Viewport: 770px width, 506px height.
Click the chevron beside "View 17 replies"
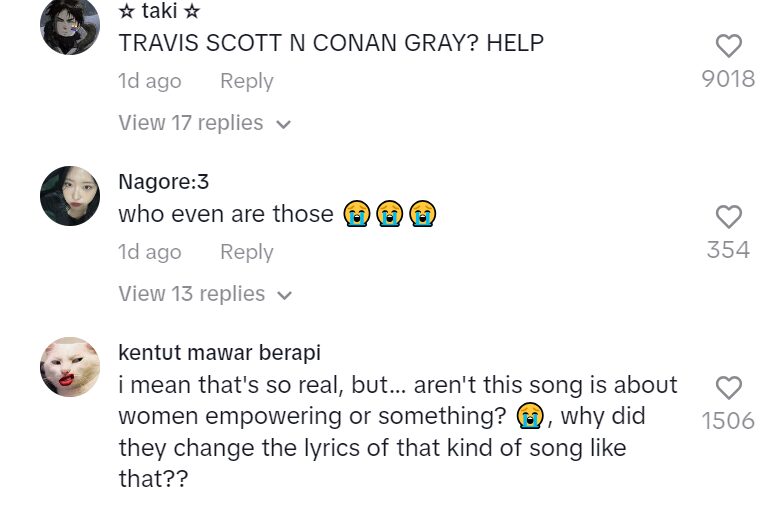tap(283, 125)
